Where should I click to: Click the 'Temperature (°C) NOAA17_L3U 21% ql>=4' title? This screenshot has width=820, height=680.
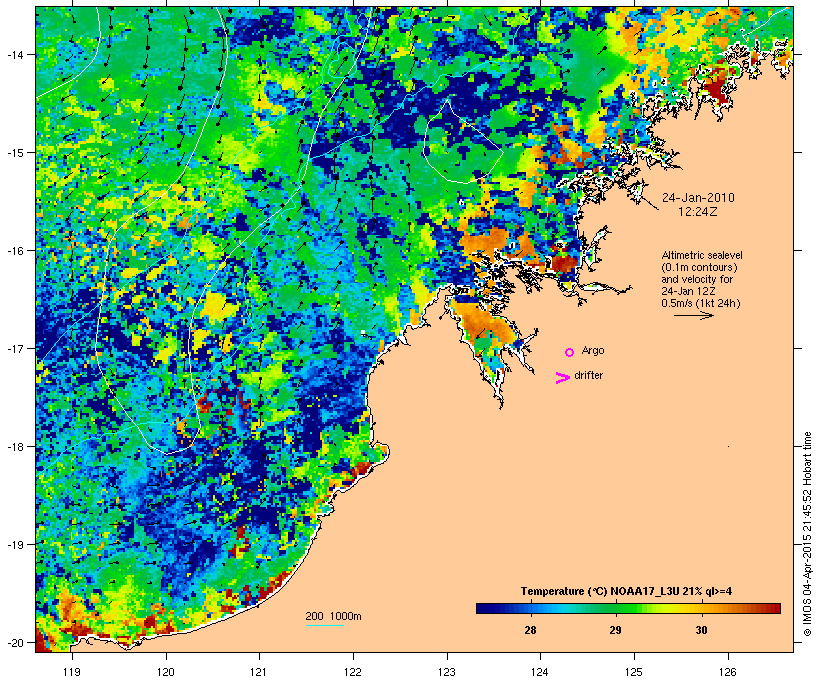point(626,591)
